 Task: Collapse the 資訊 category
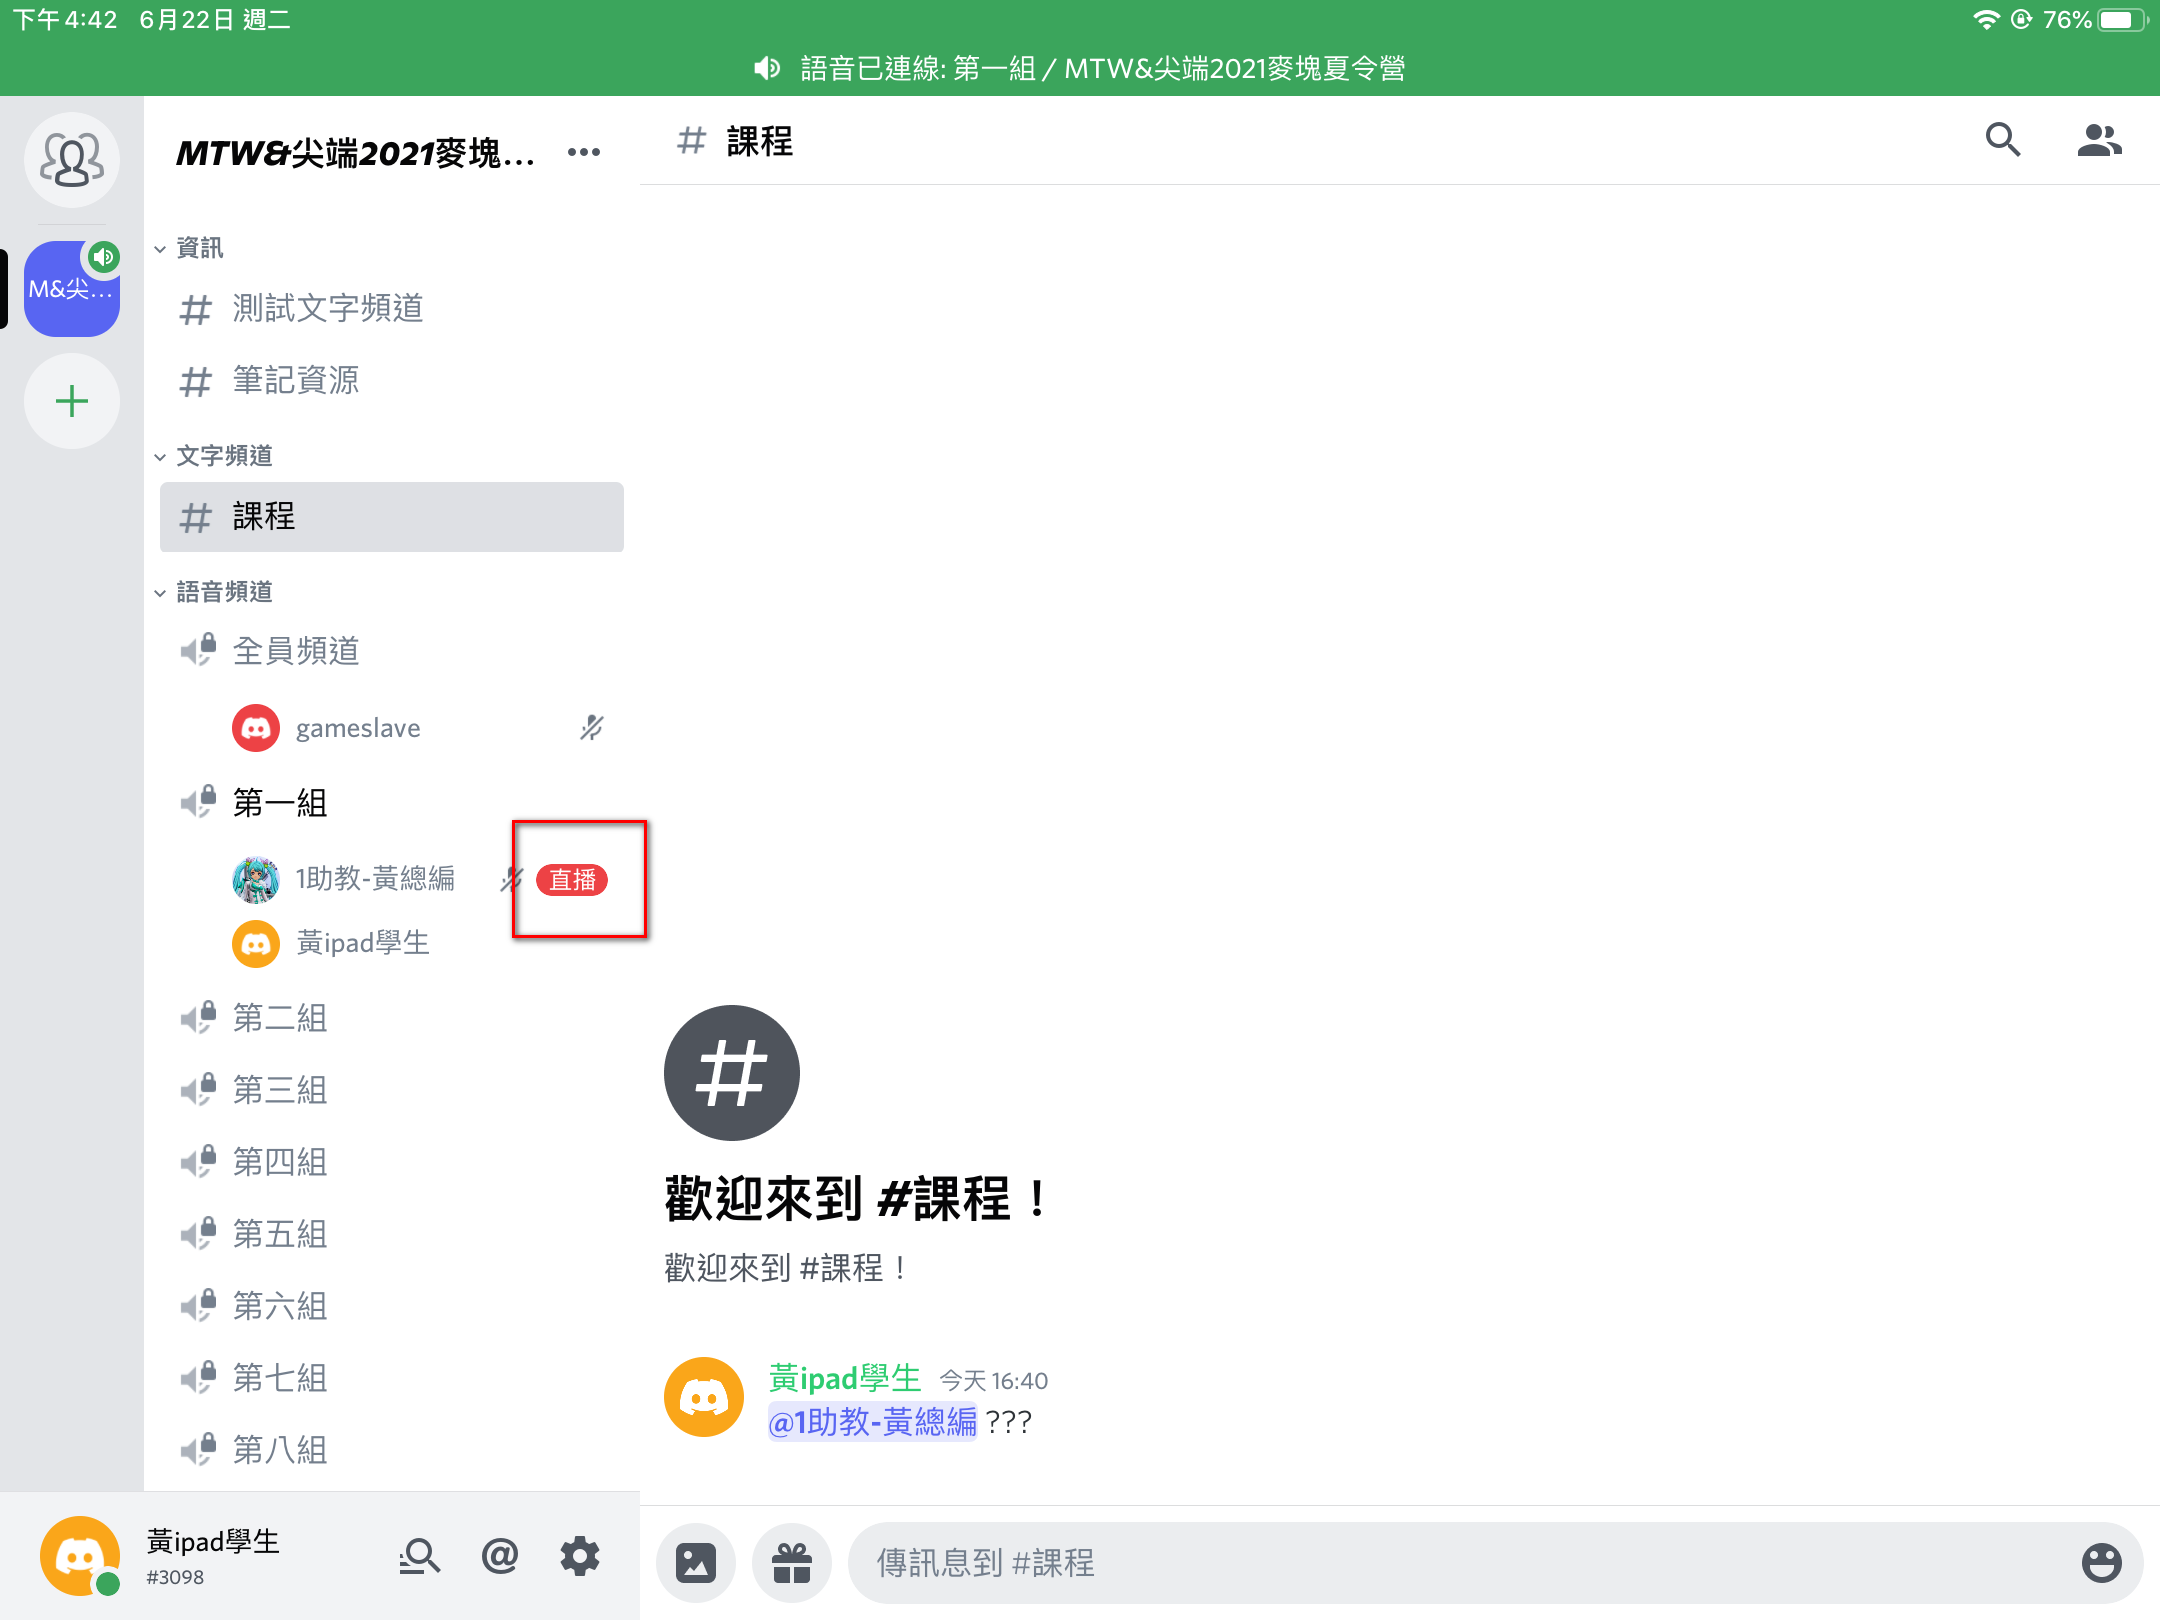[x=198, y=248]
